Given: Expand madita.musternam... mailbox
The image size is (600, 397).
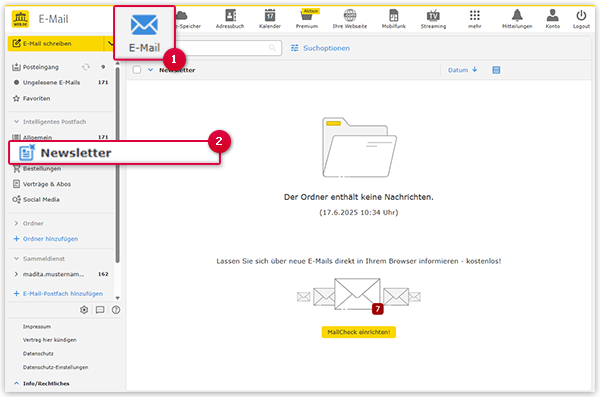Looking at the screenshot, I should click(x=16, y=274).
